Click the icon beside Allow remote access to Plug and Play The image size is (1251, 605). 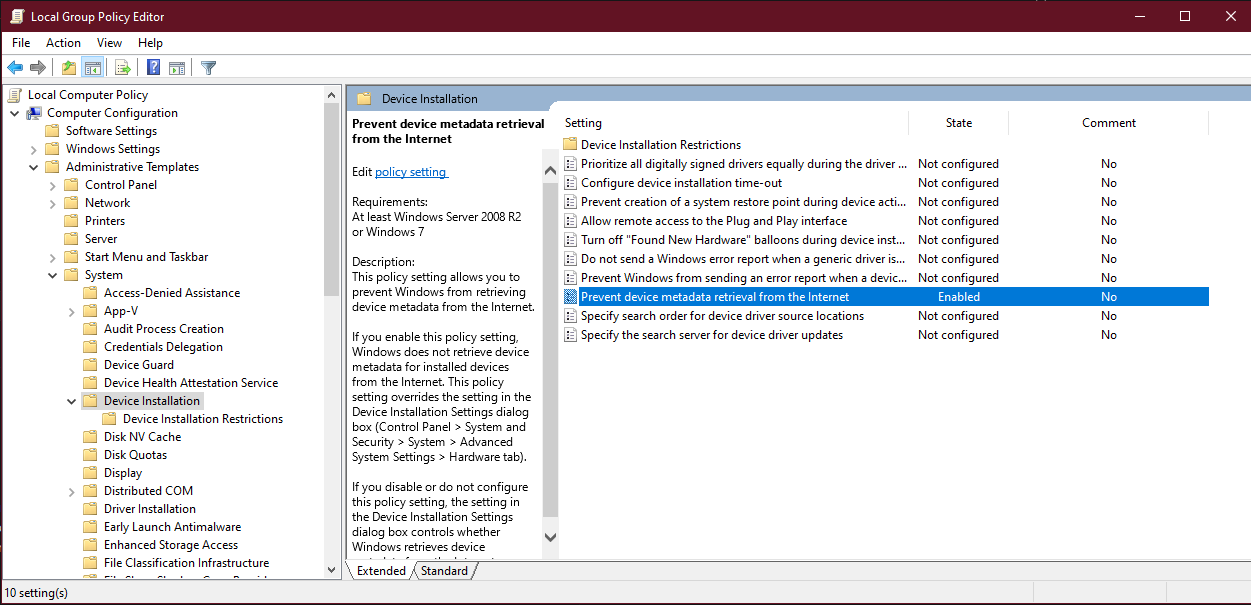pos(571,221)
